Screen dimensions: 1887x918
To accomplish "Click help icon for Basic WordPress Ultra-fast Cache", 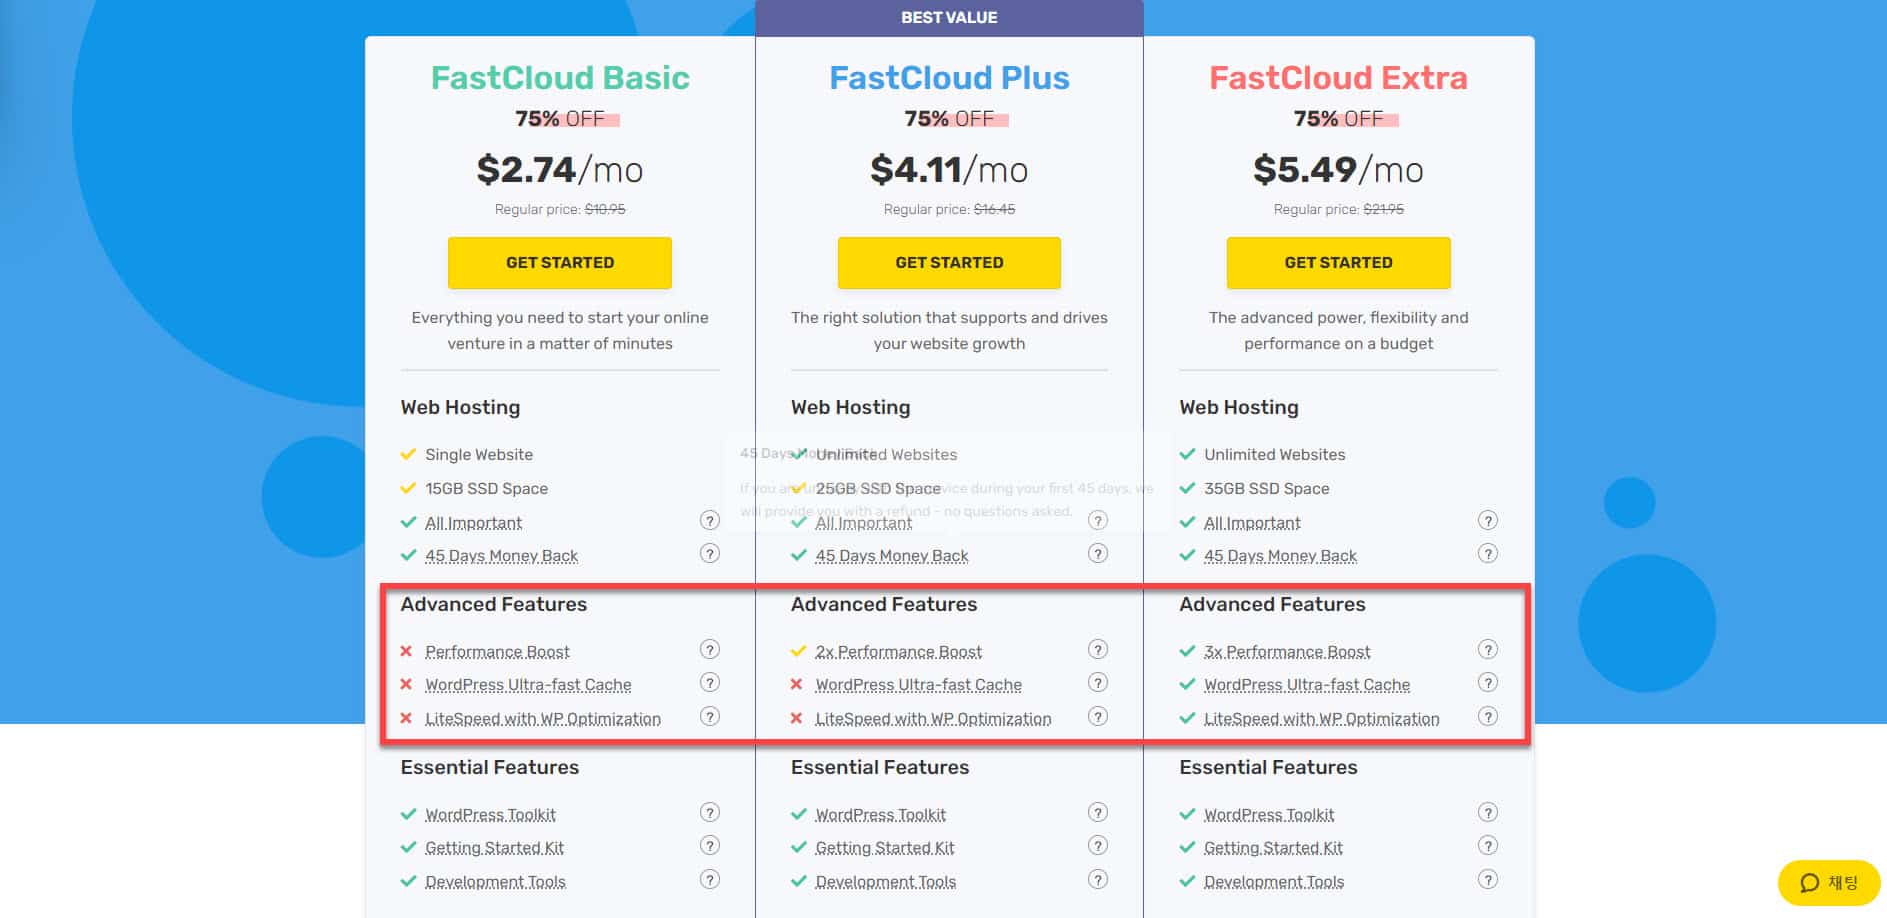I will 710,682.
